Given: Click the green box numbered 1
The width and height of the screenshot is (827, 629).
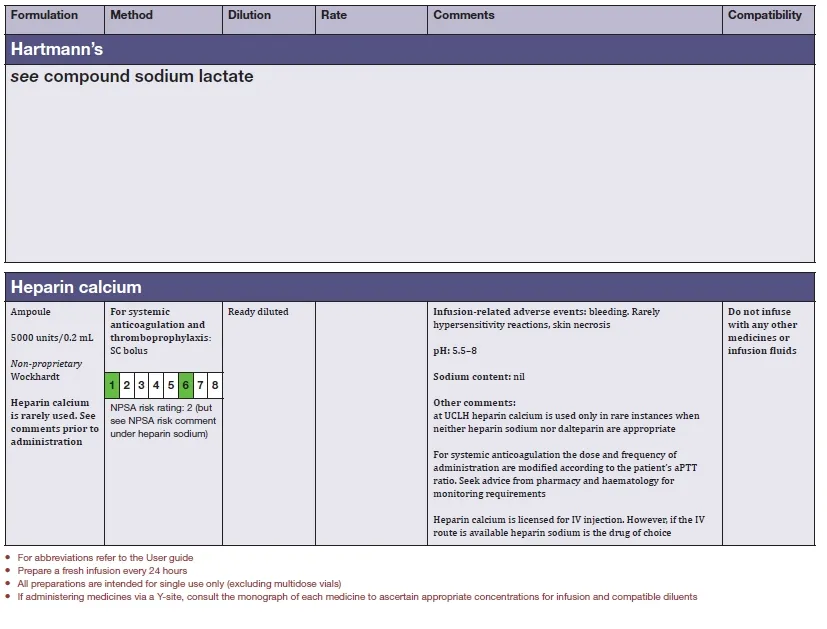Looking at the screenshot, I should pos(113,385).
